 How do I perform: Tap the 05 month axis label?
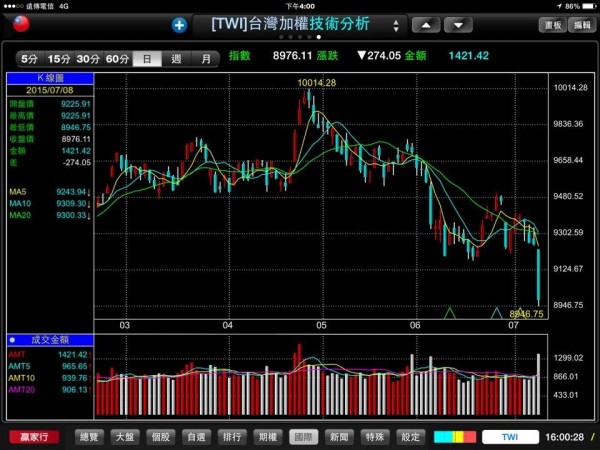click(x=321, y=326)
